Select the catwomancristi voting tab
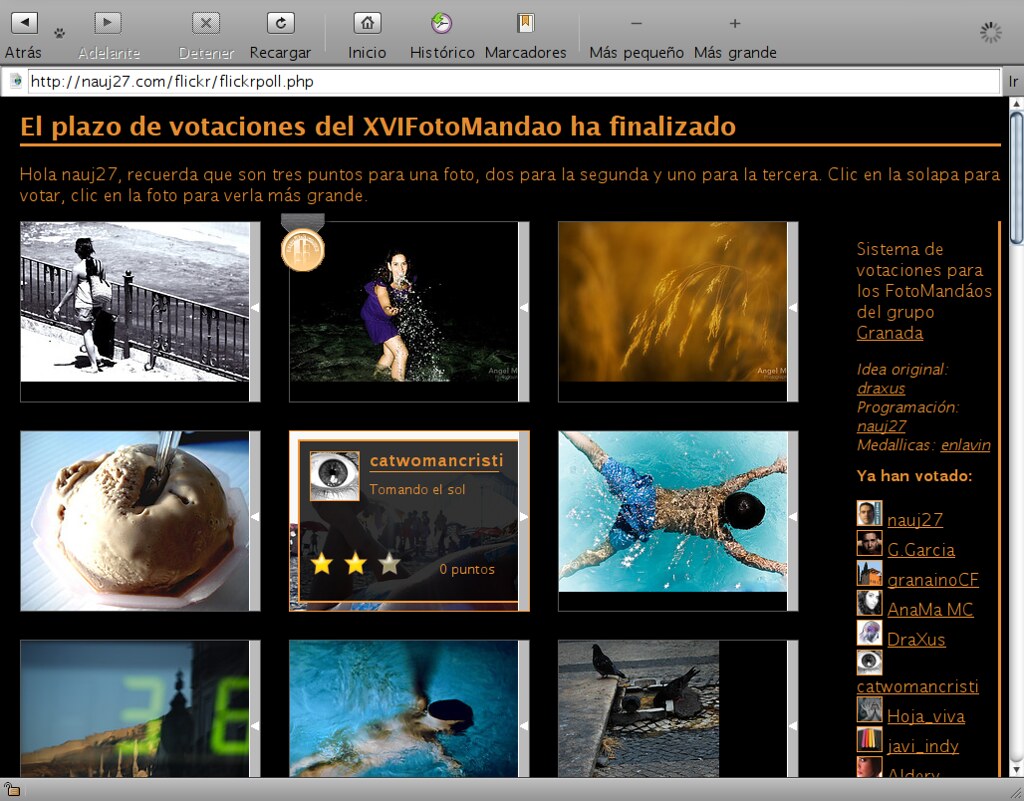This screenshot has height=801, width=1024. click(x=438, y=460)
